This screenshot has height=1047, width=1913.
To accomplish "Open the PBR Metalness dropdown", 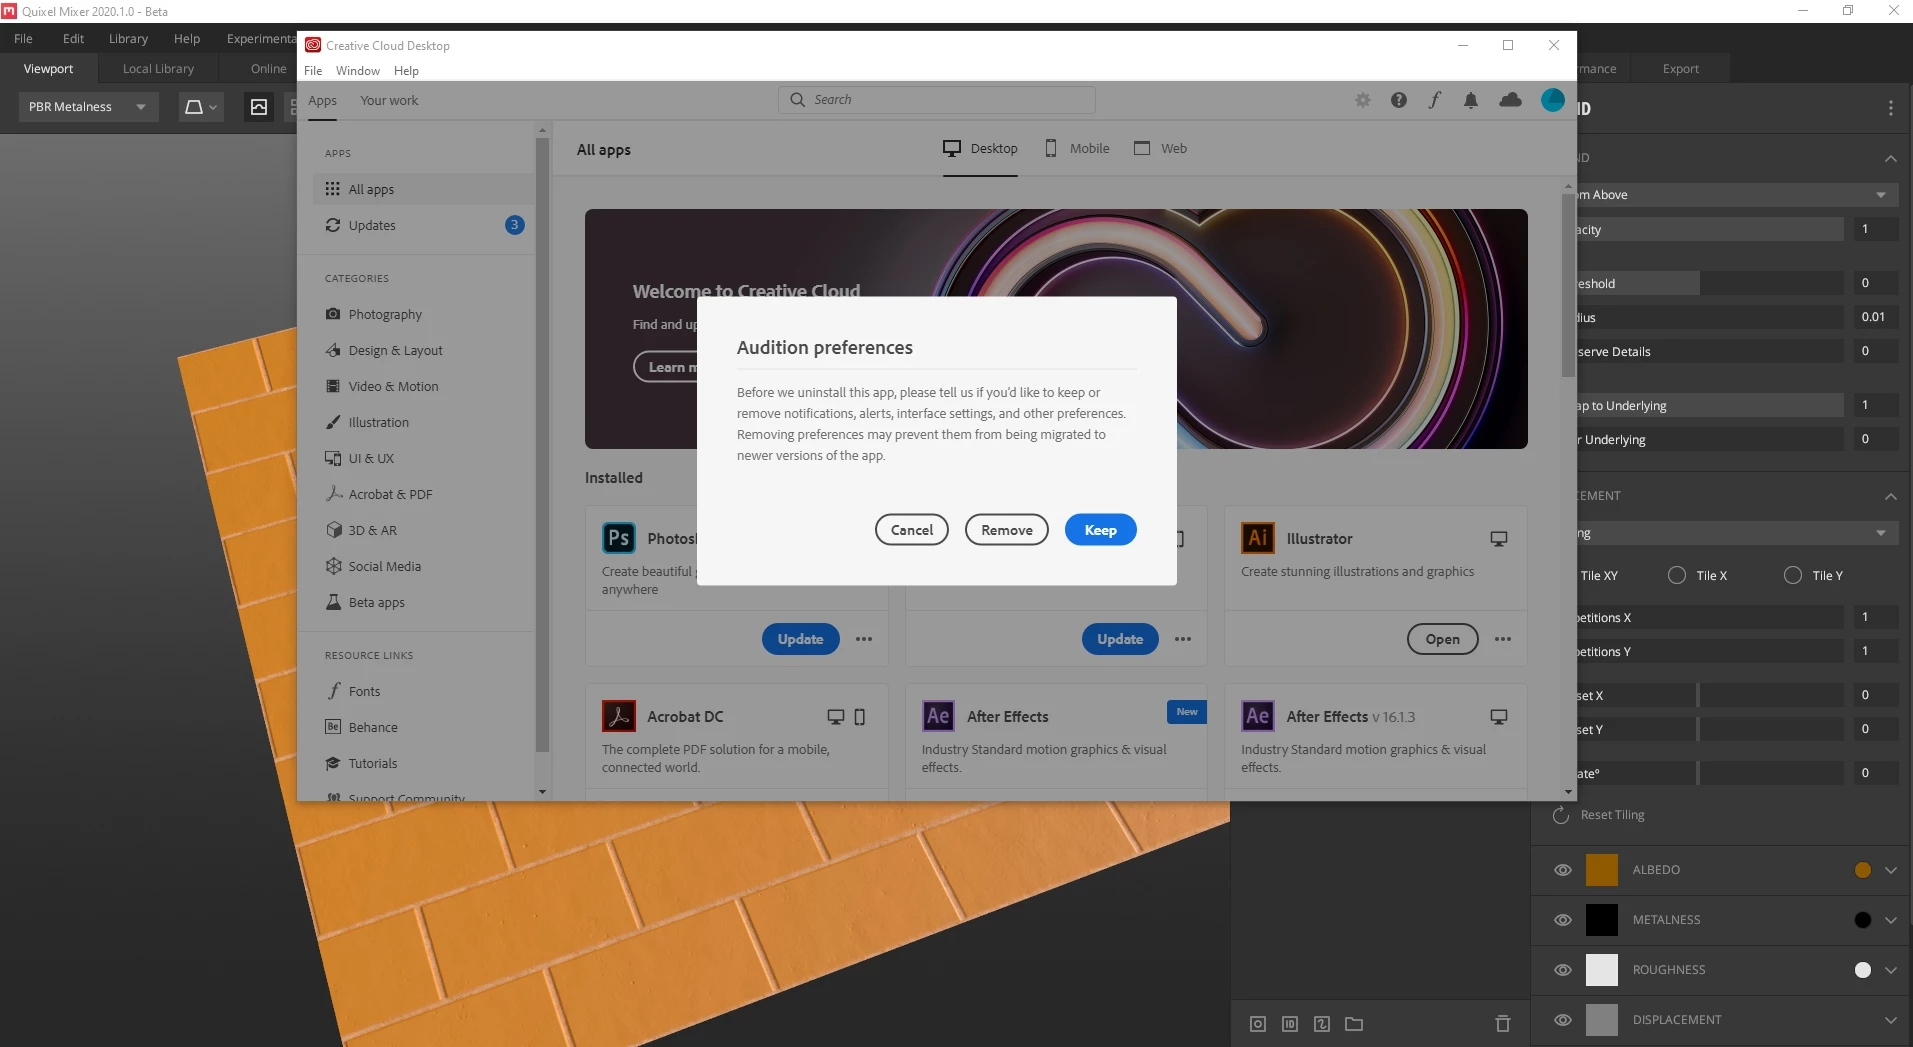I will click(x=88, y=107).
